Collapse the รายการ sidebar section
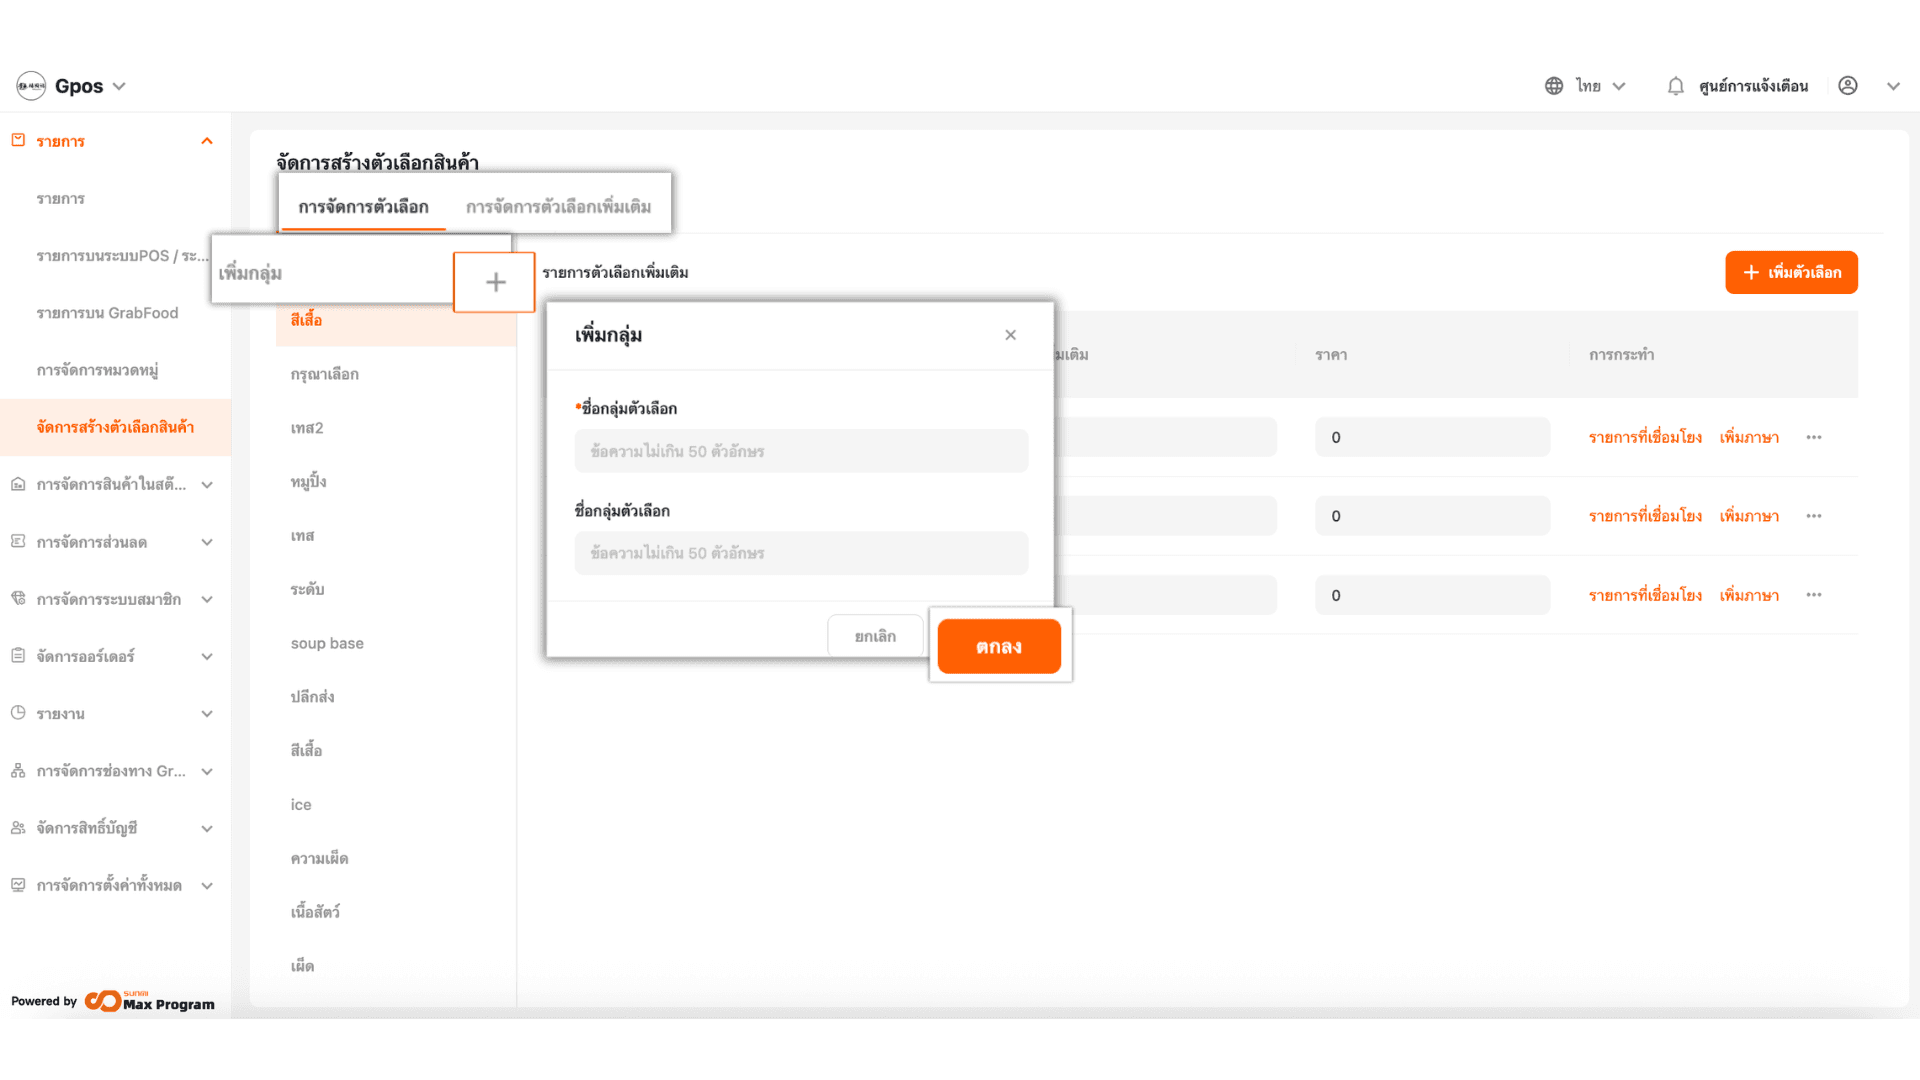Screen dimensions: 1920x1080 [x=207, y=141]
